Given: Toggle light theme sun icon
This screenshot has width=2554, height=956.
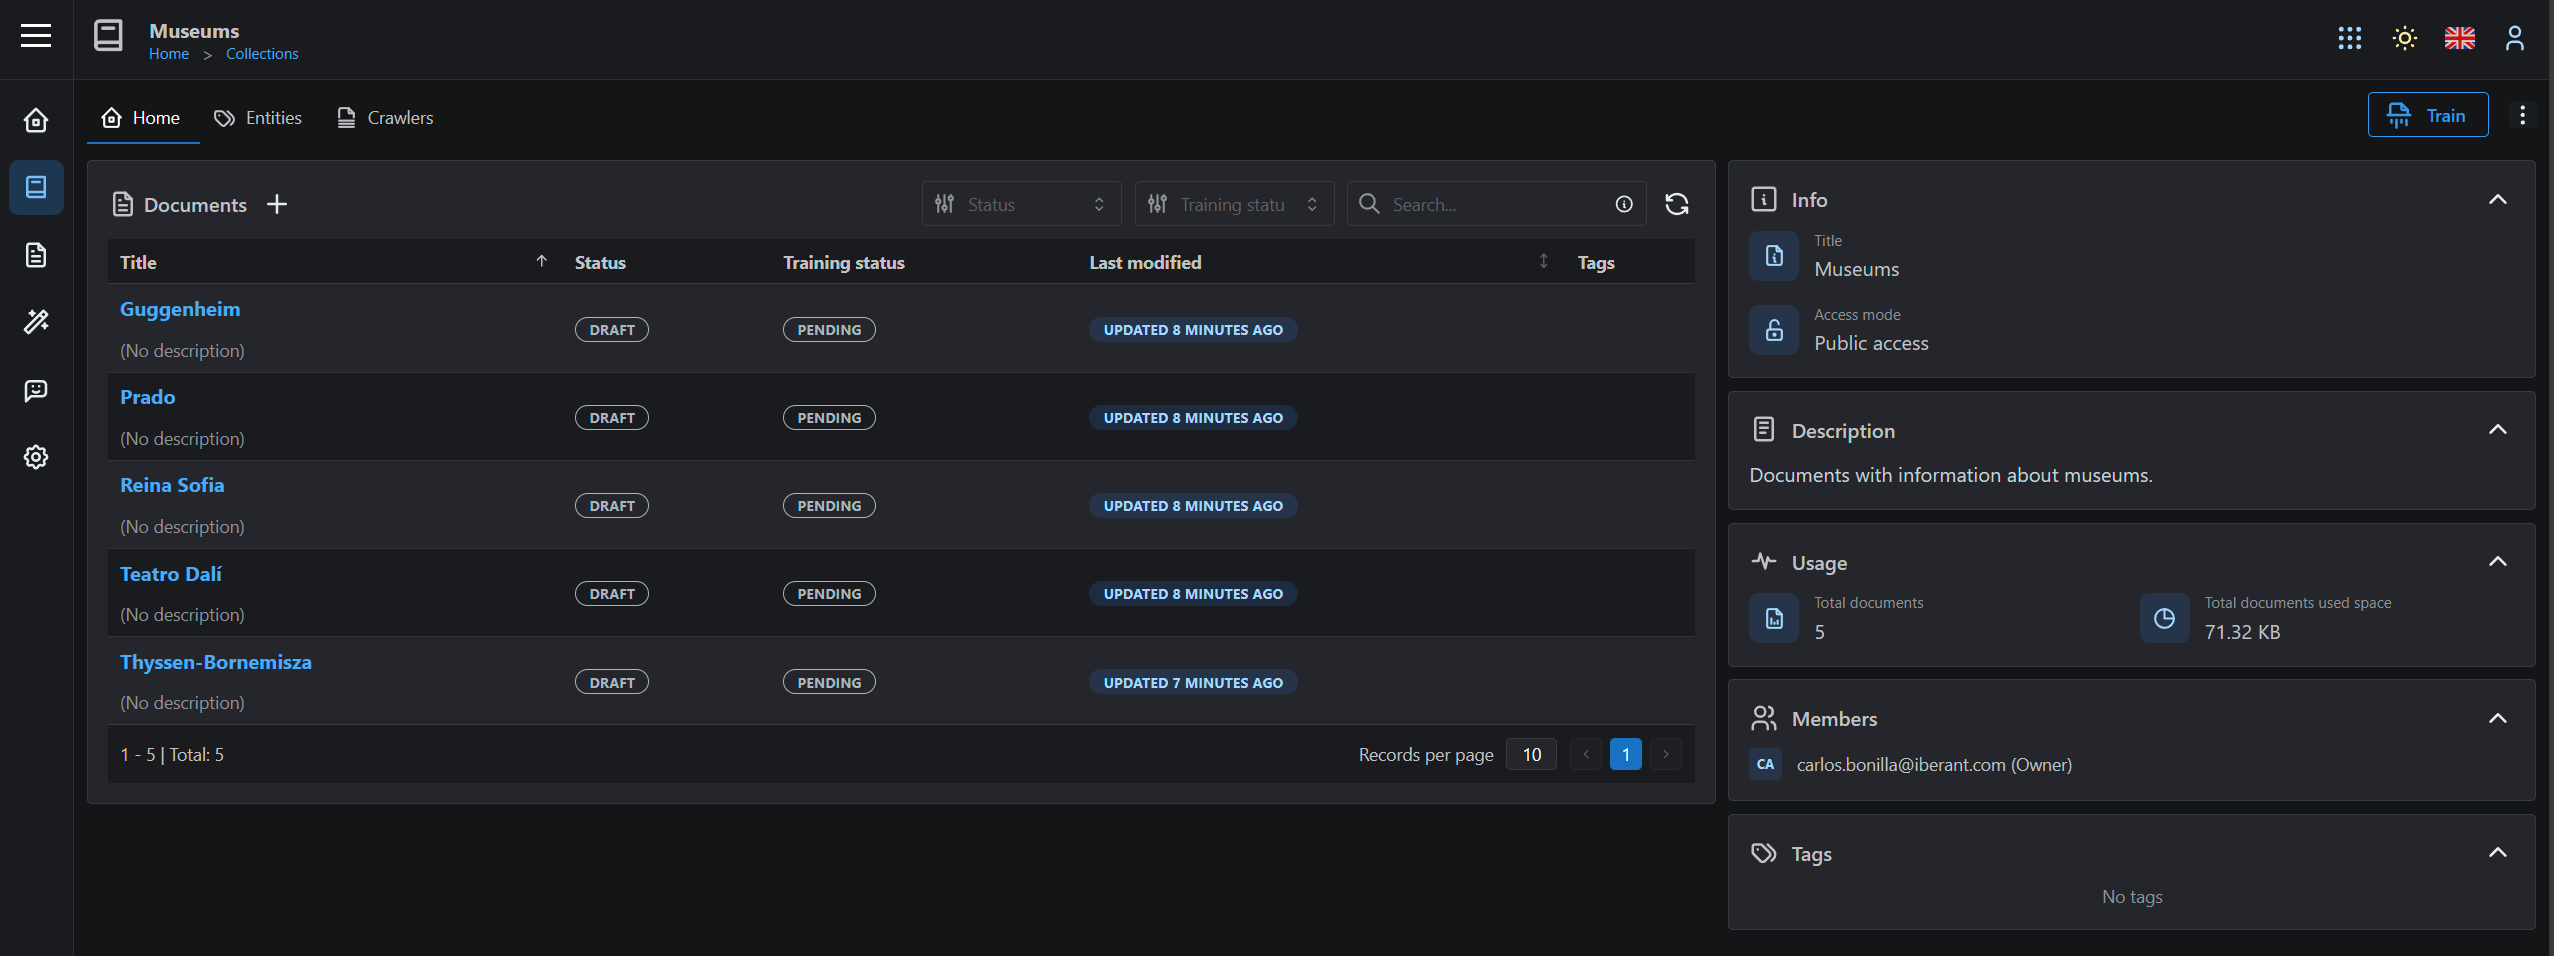Looking at the screenshot, I should coord(2404,38).
